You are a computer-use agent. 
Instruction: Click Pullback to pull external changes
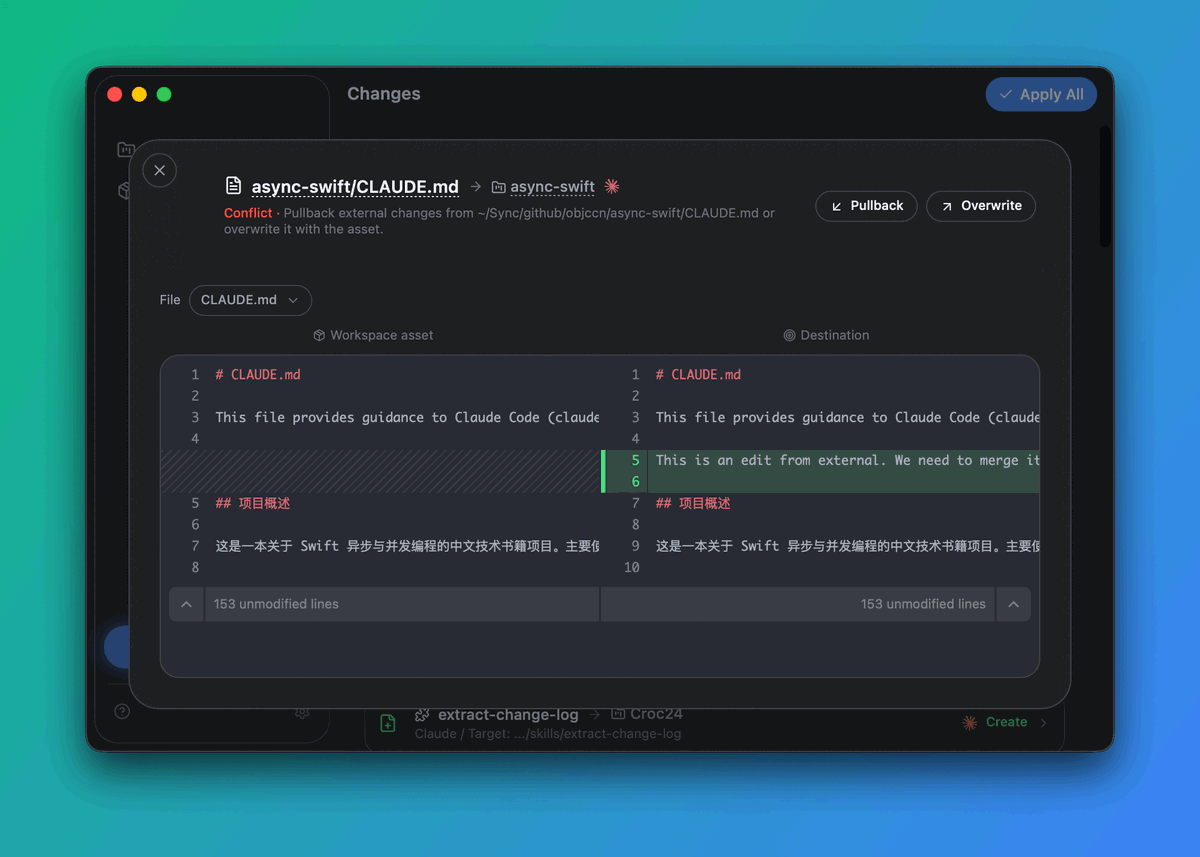(x=866, y=206)
